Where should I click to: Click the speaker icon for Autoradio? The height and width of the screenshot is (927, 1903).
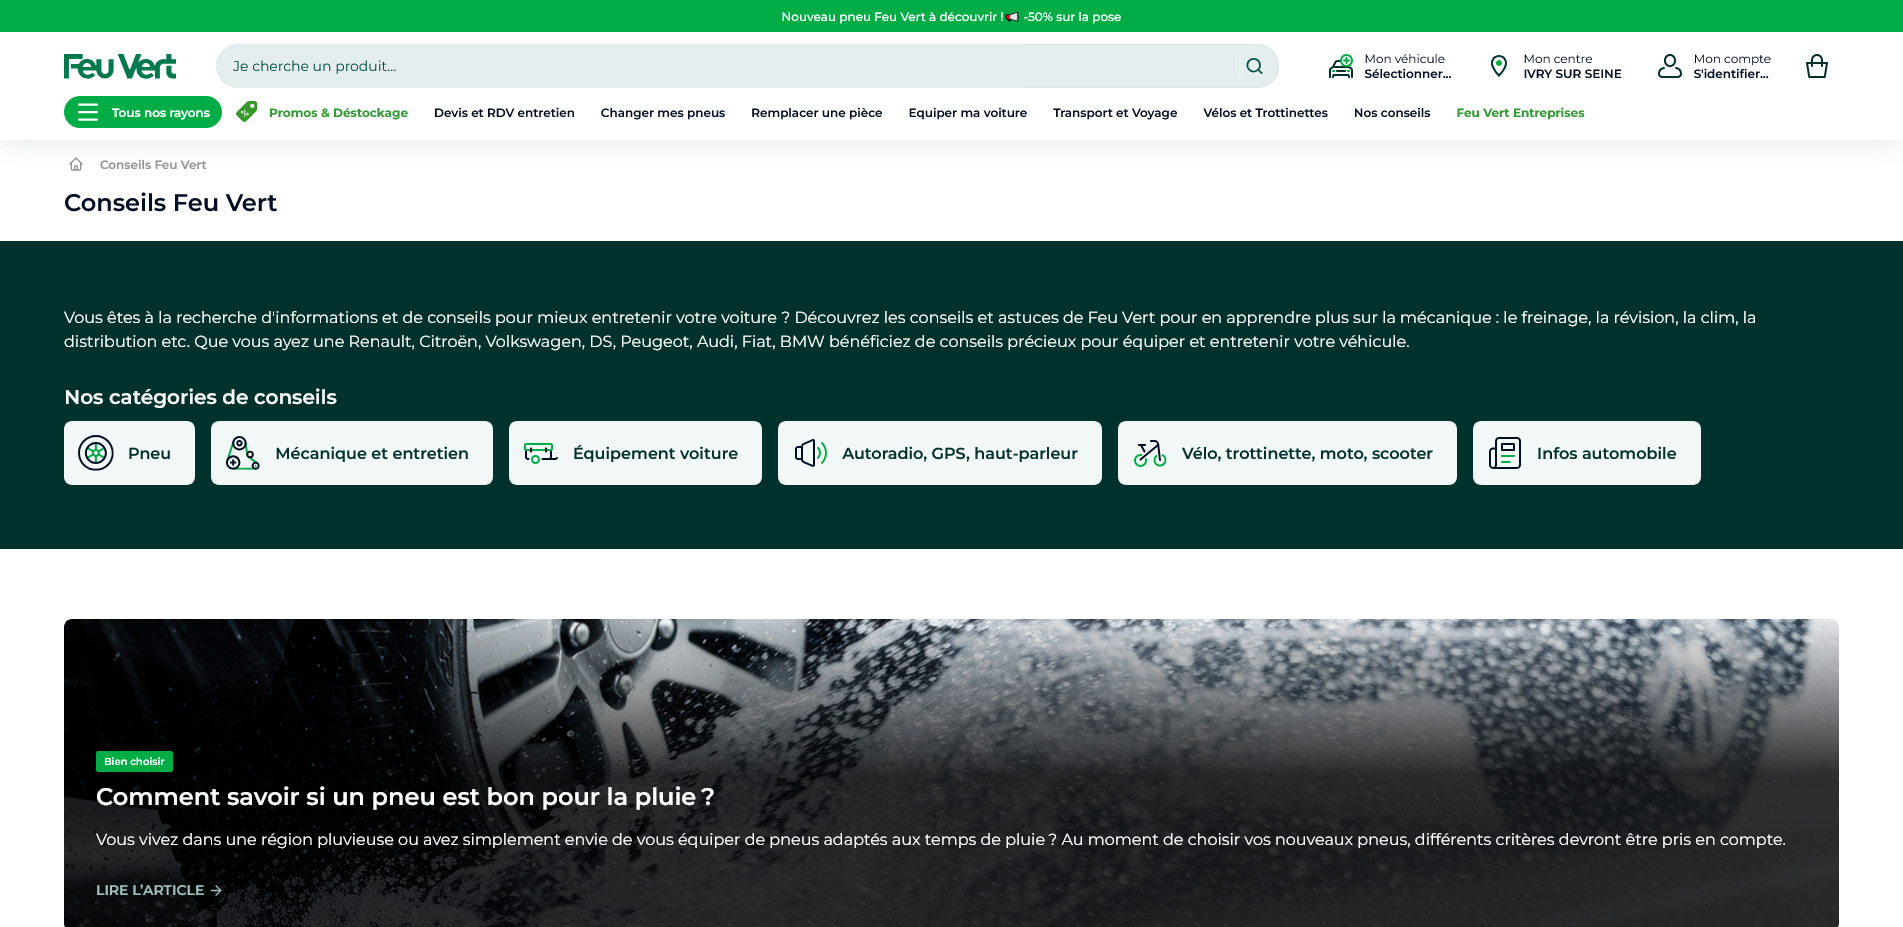(x=810, y=453)
